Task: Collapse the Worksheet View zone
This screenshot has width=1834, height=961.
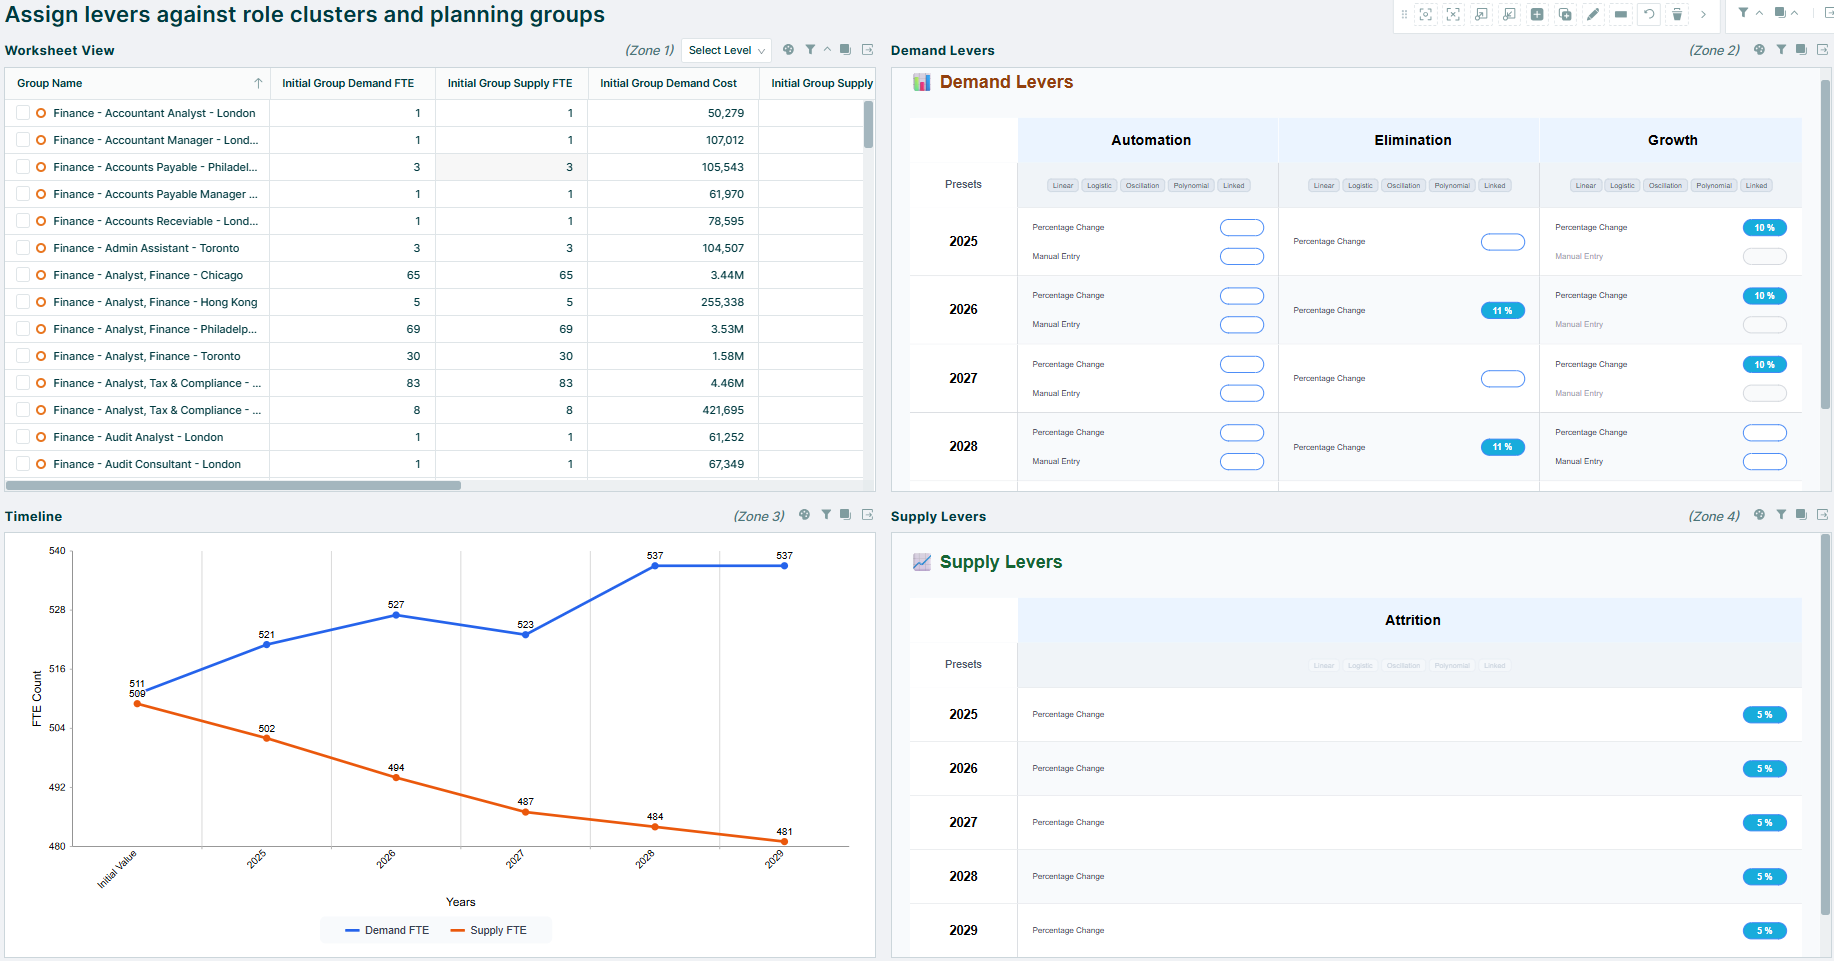Action: pyautogui.click(x=827, y=49)
